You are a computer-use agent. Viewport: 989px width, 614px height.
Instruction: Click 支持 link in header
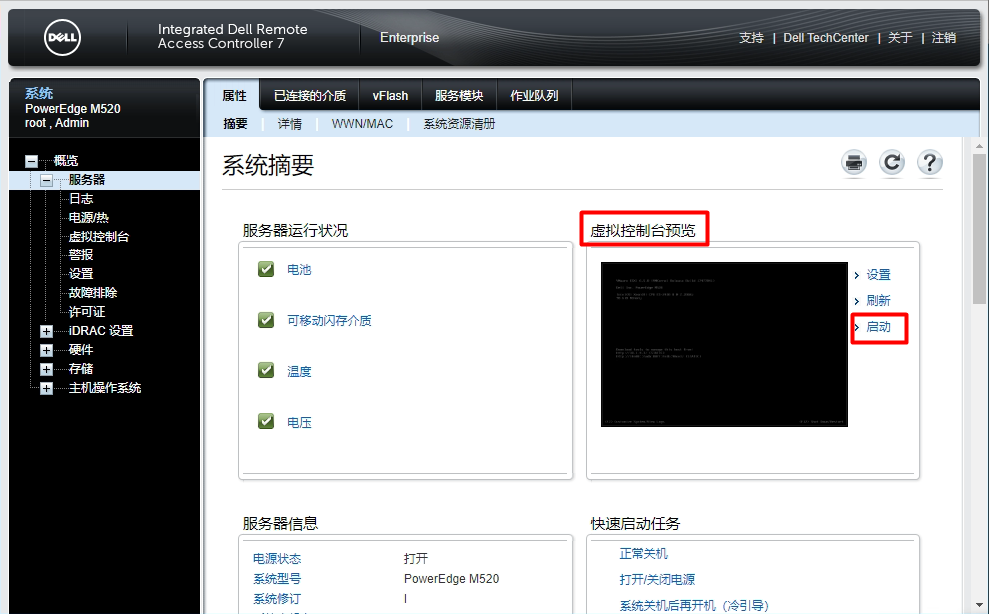coord(751,38)
